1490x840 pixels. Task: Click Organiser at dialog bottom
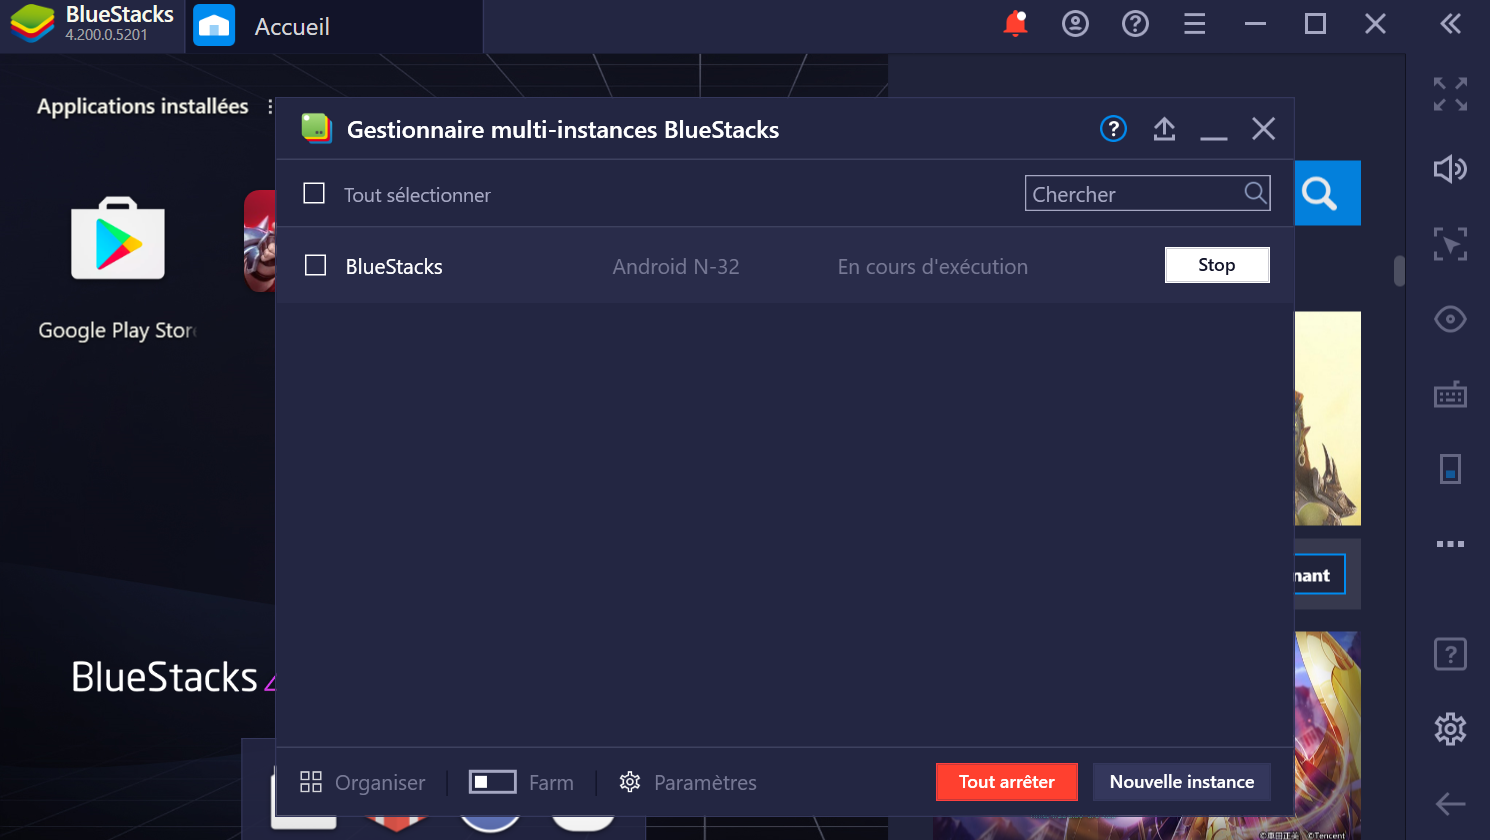click(362, 782)
